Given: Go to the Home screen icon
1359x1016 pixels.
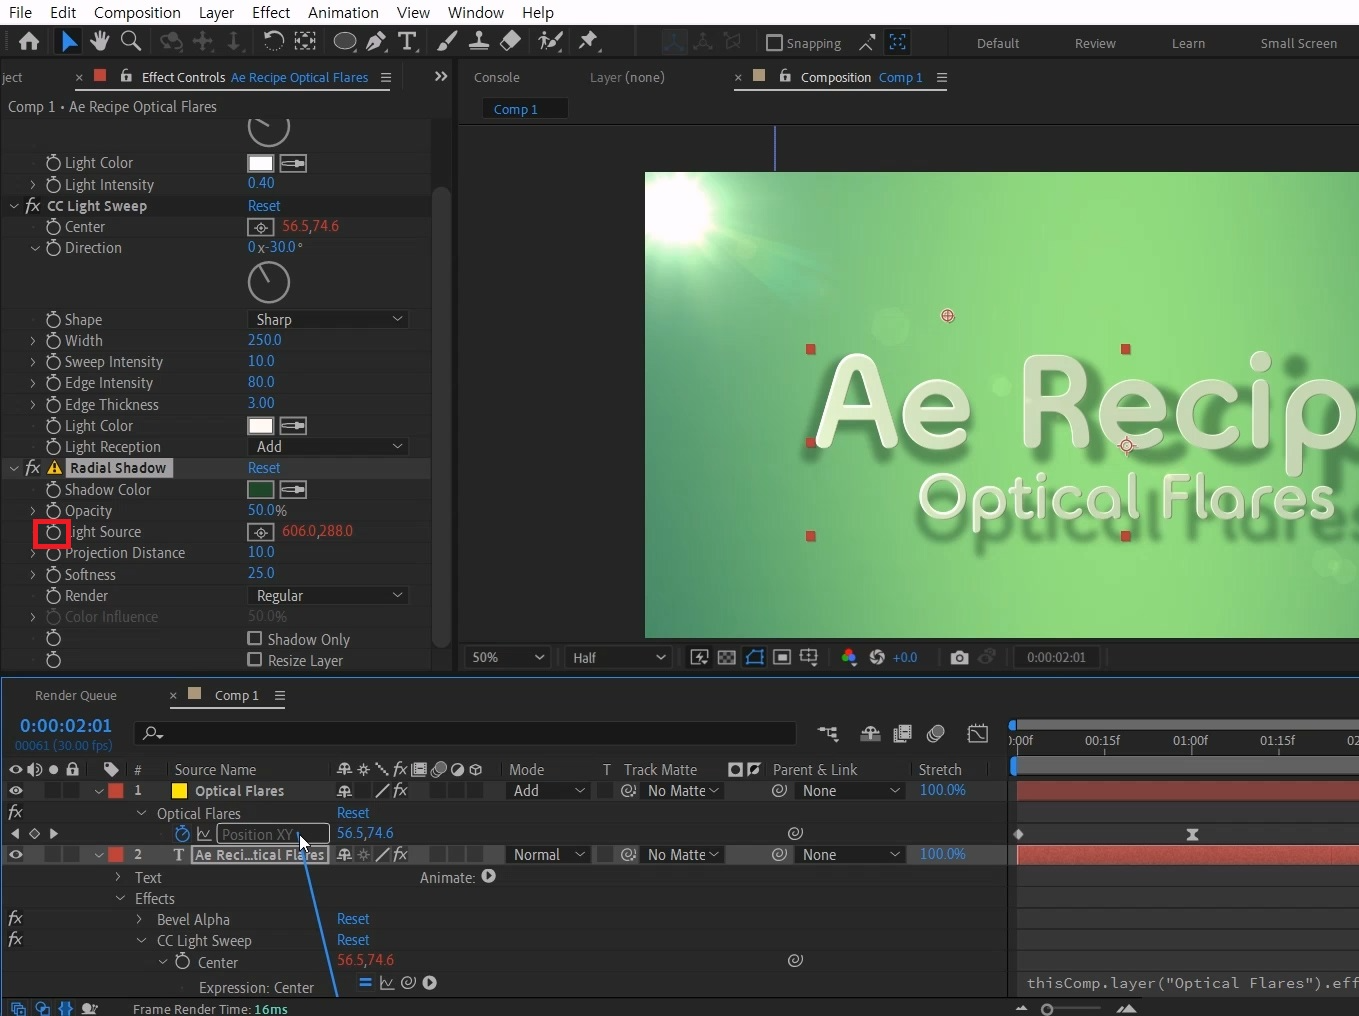Looking at the screenshot, I should coord(29,41).
